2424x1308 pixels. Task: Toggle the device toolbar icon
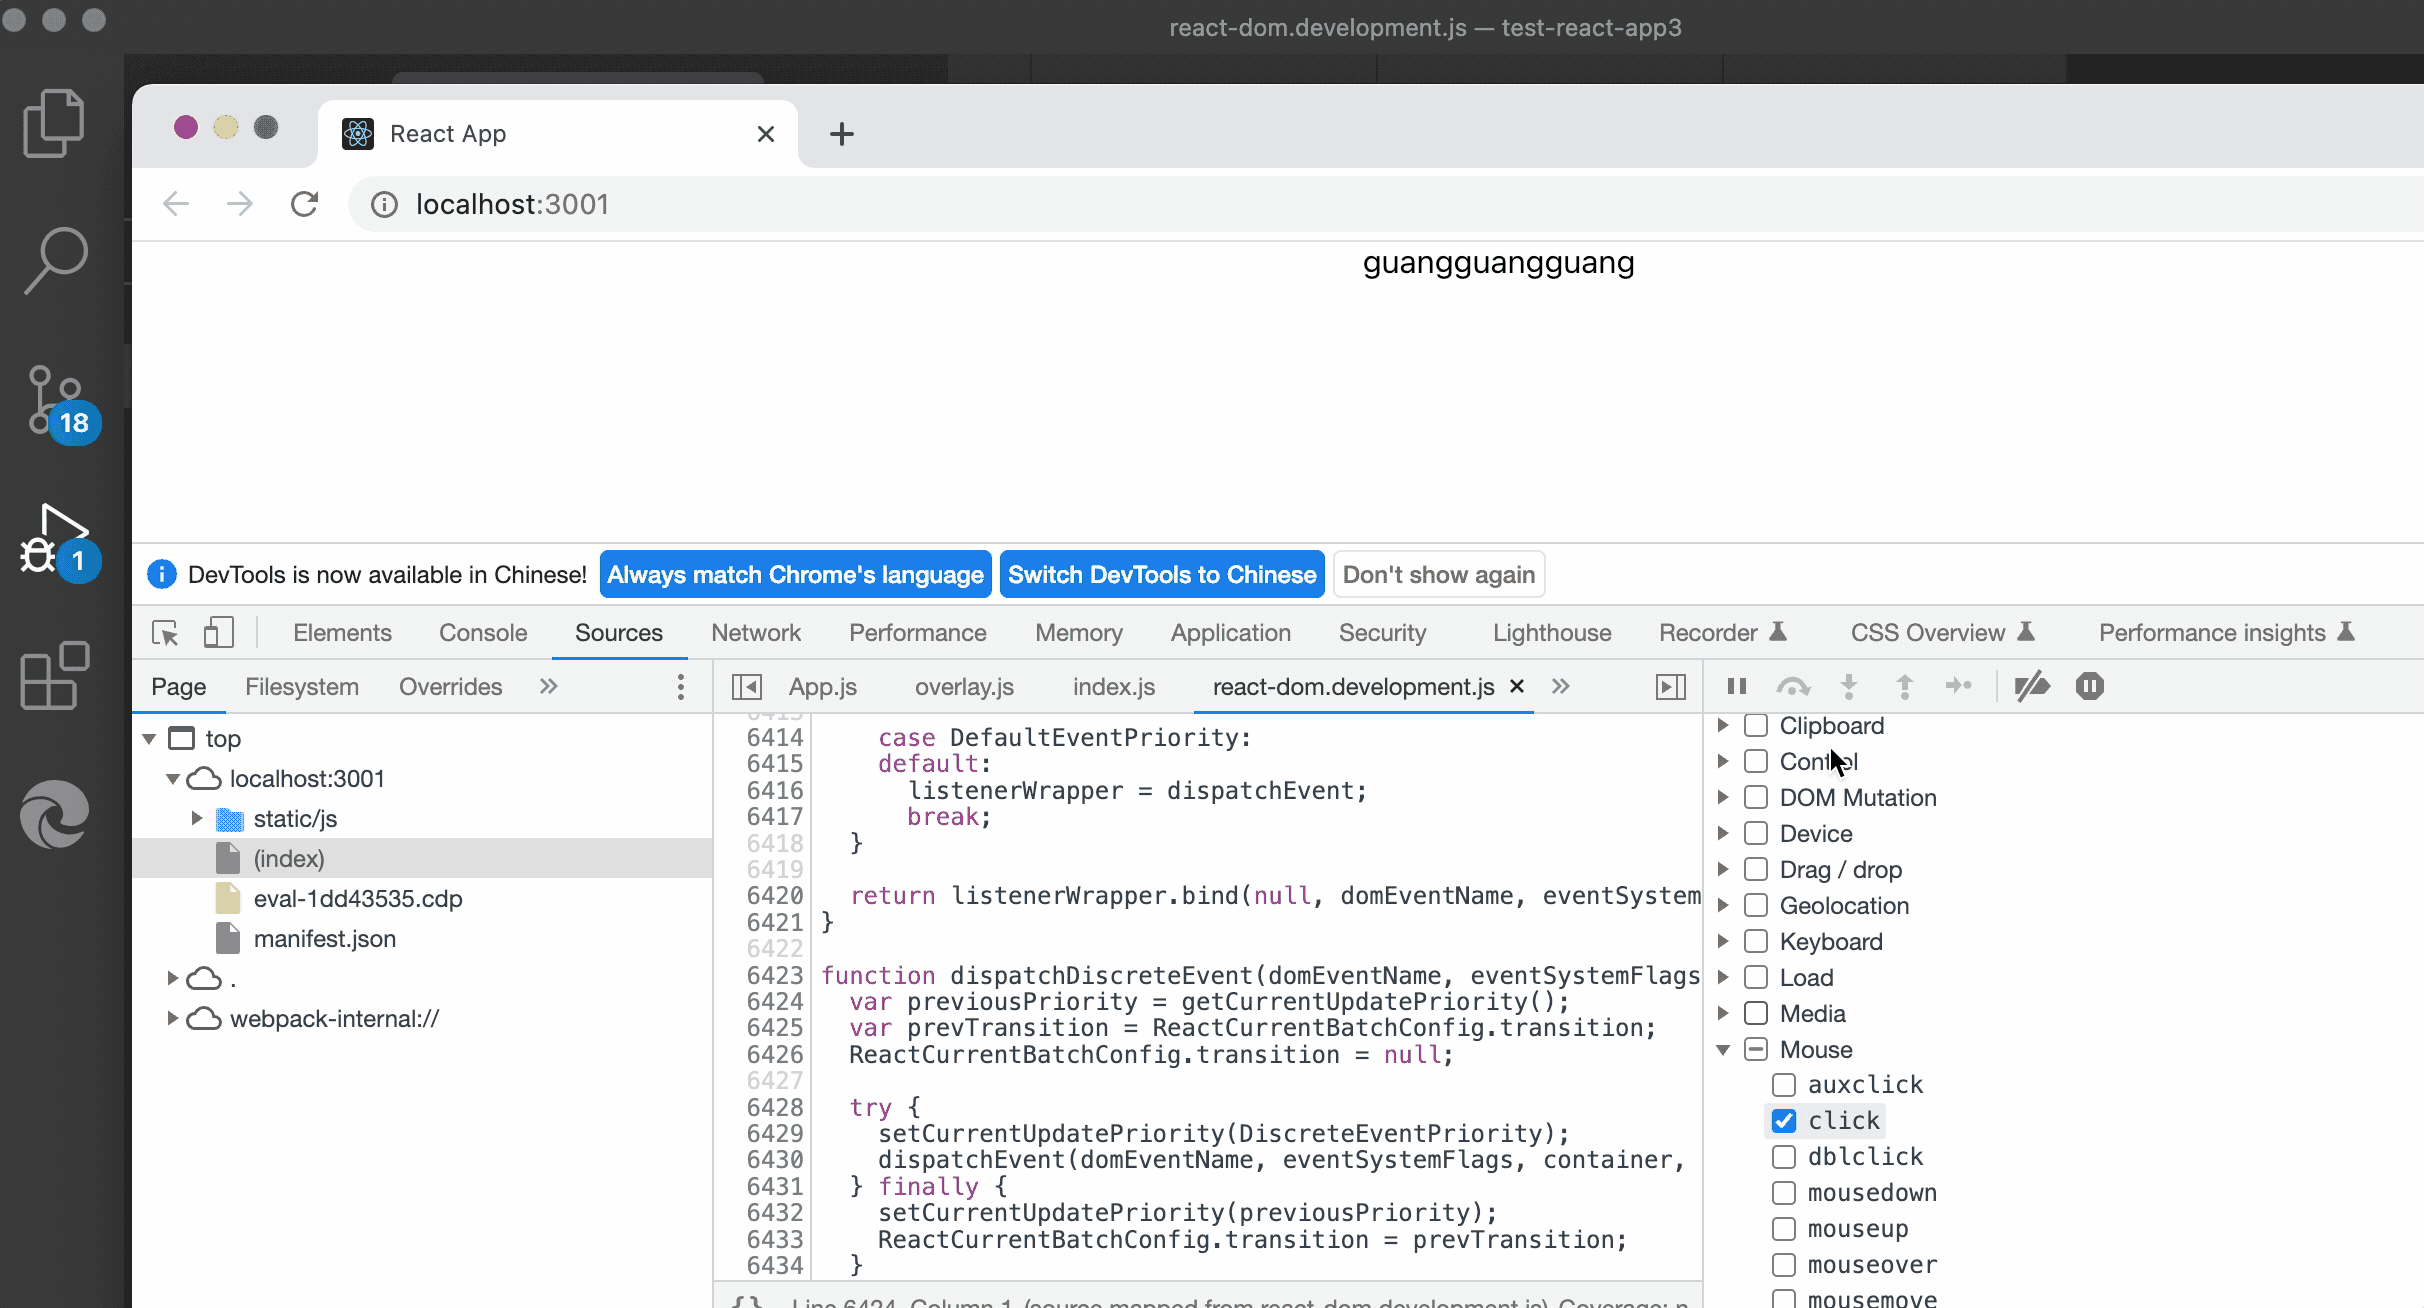coord(218,633)
